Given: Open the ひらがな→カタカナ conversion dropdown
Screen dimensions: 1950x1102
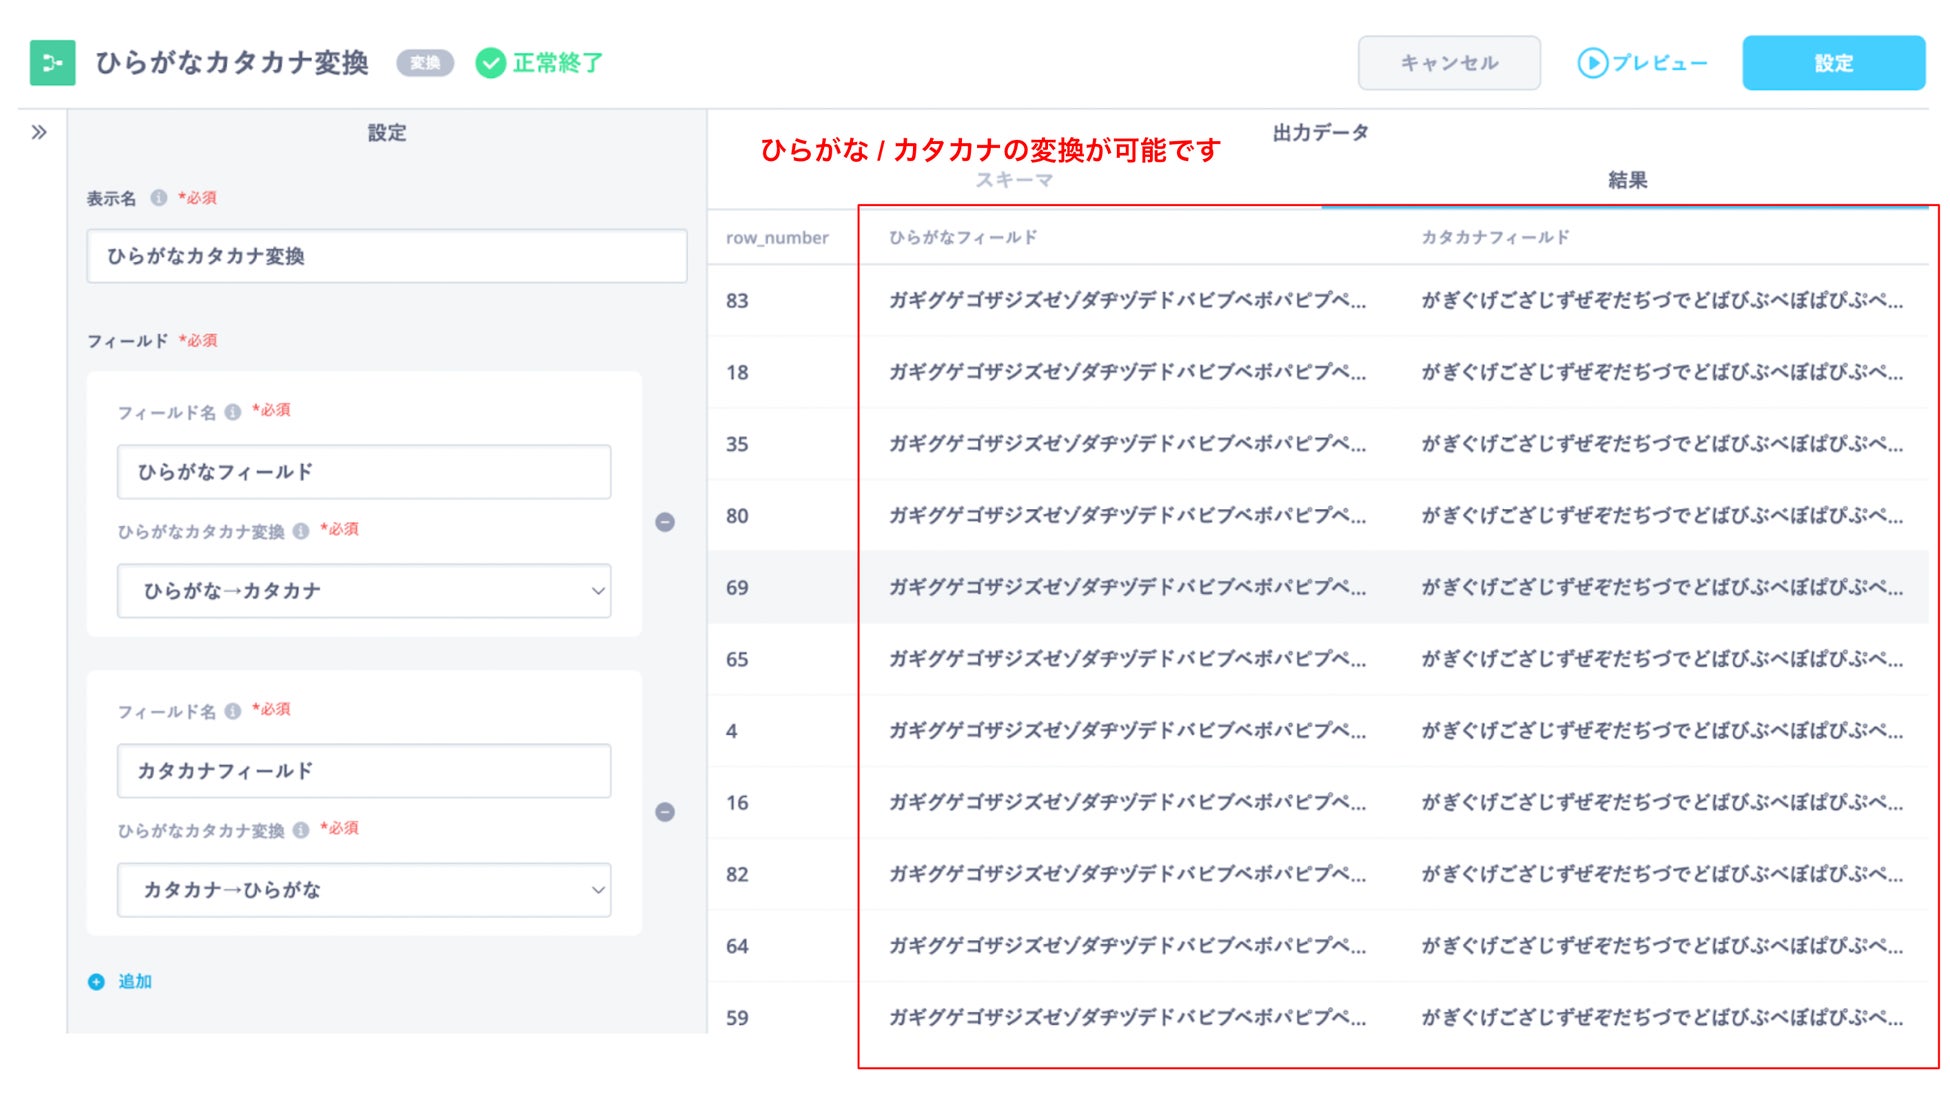Looking at the screenshot, I should point(364,591).
